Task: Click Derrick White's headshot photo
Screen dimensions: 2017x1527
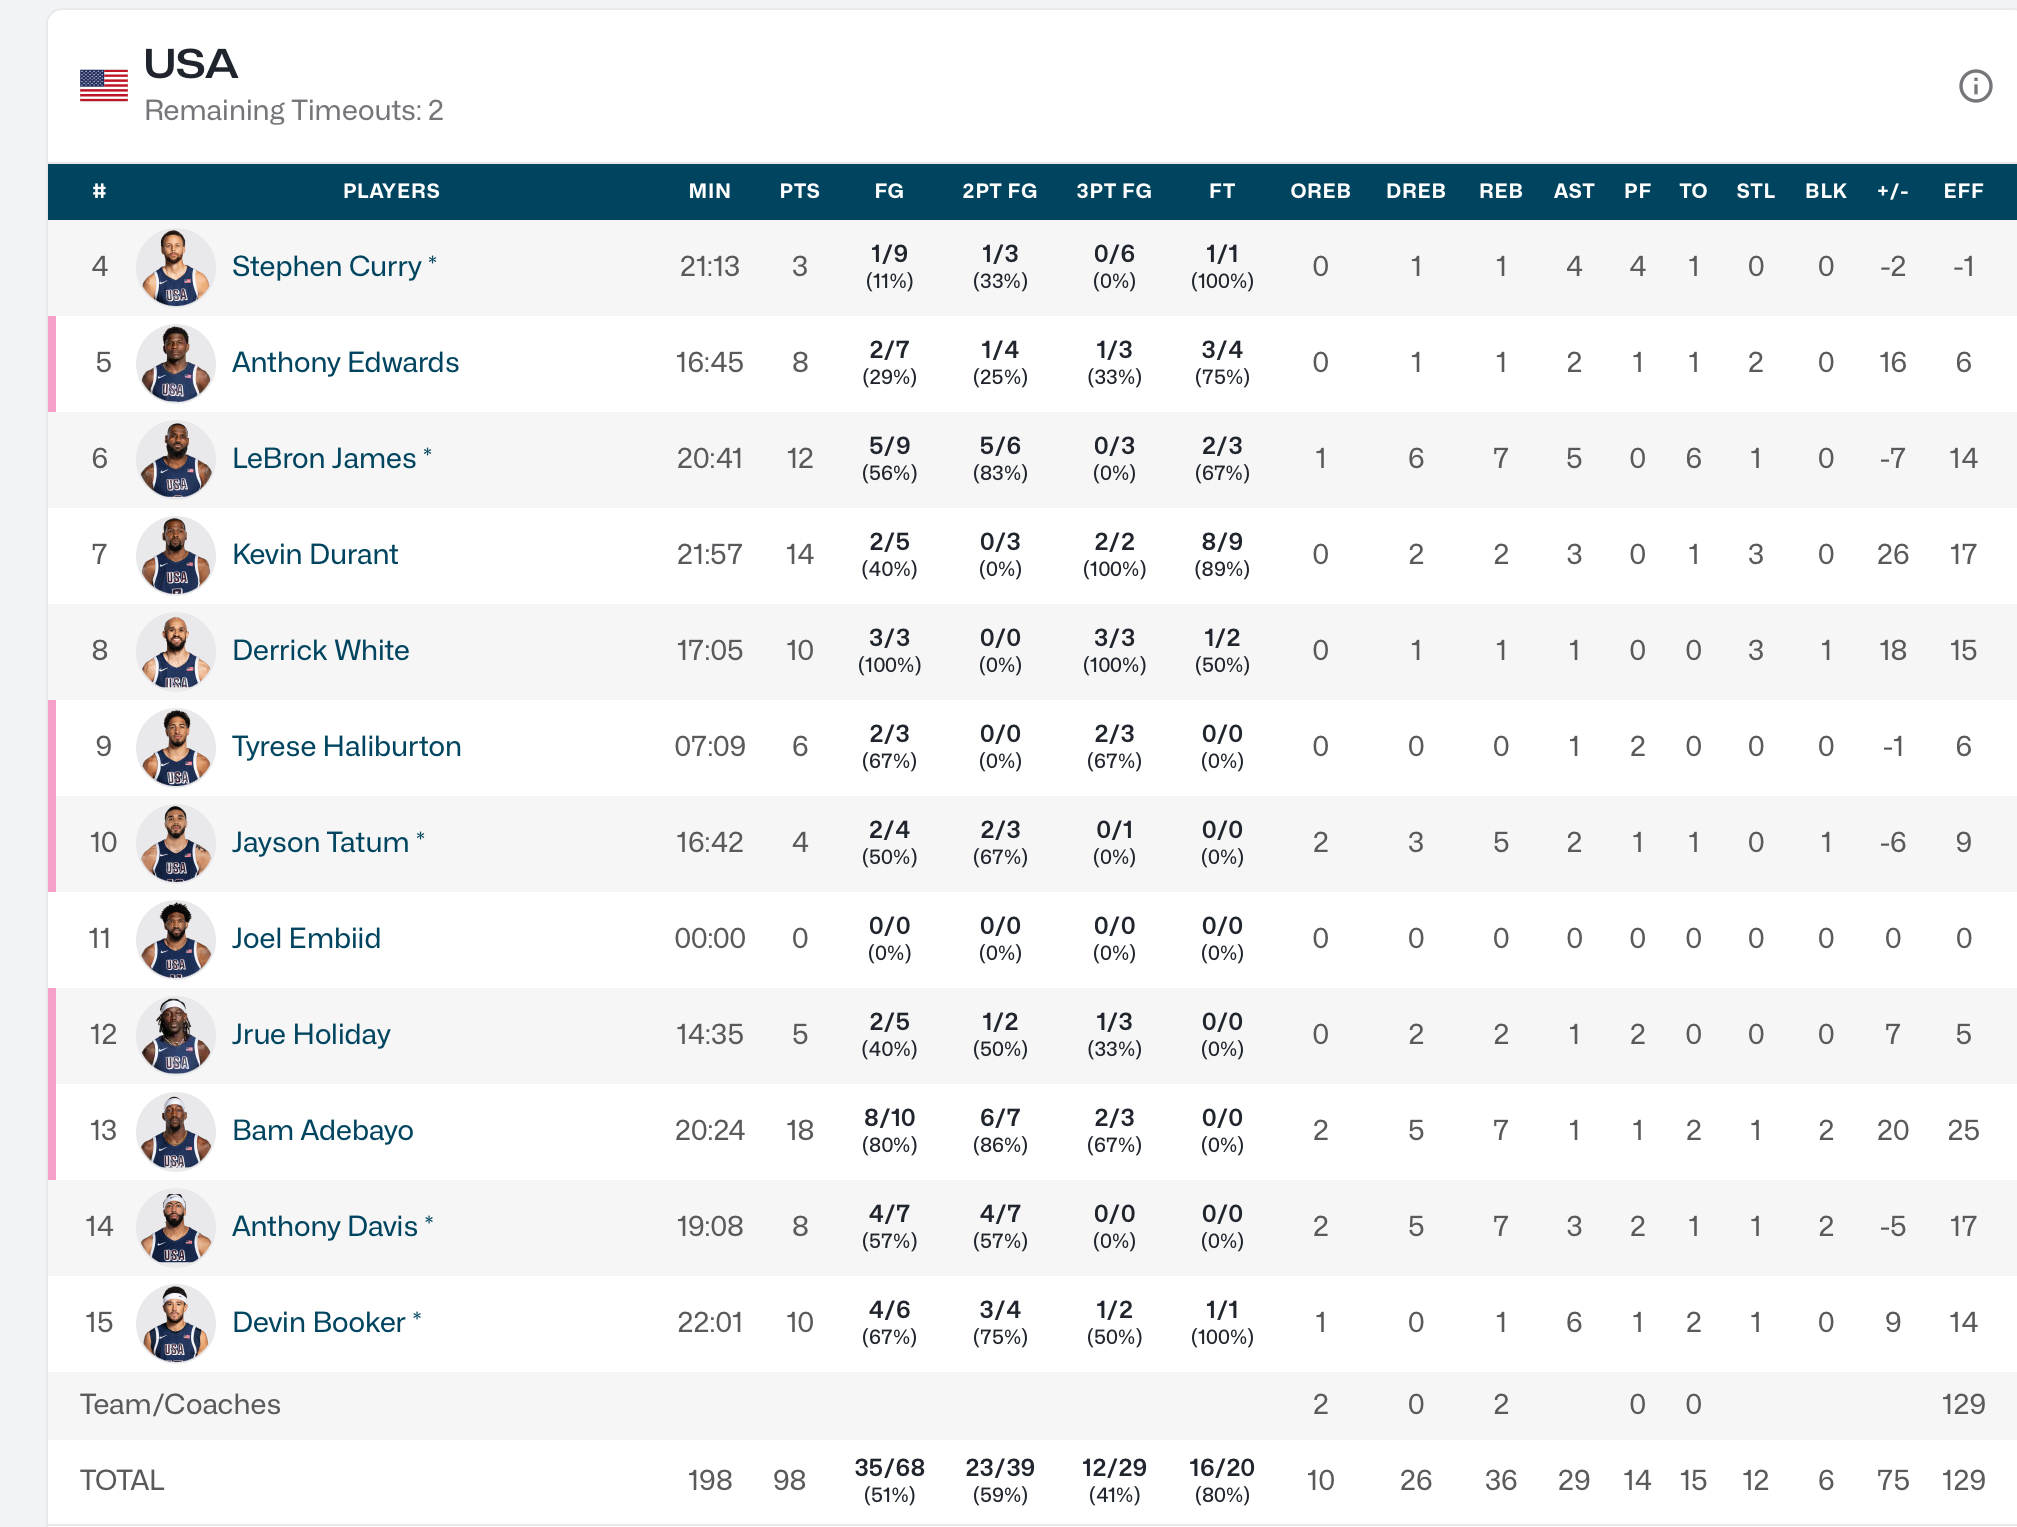Action: click(x=176, y=651)
